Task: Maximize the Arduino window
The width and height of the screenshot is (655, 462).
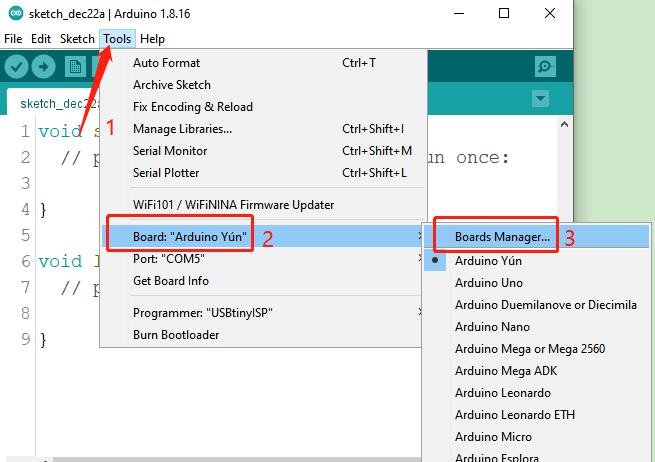Action: pyautogui.click(x=504, y=13)
